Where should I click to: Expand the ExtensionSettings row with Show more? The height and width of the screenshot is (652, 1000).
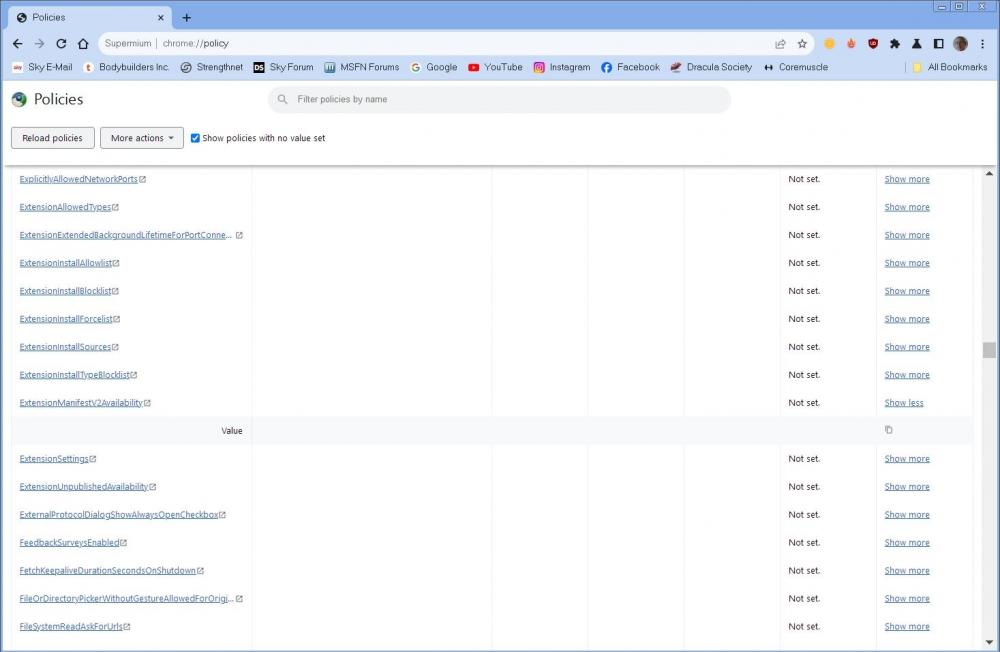pos(906,459)
